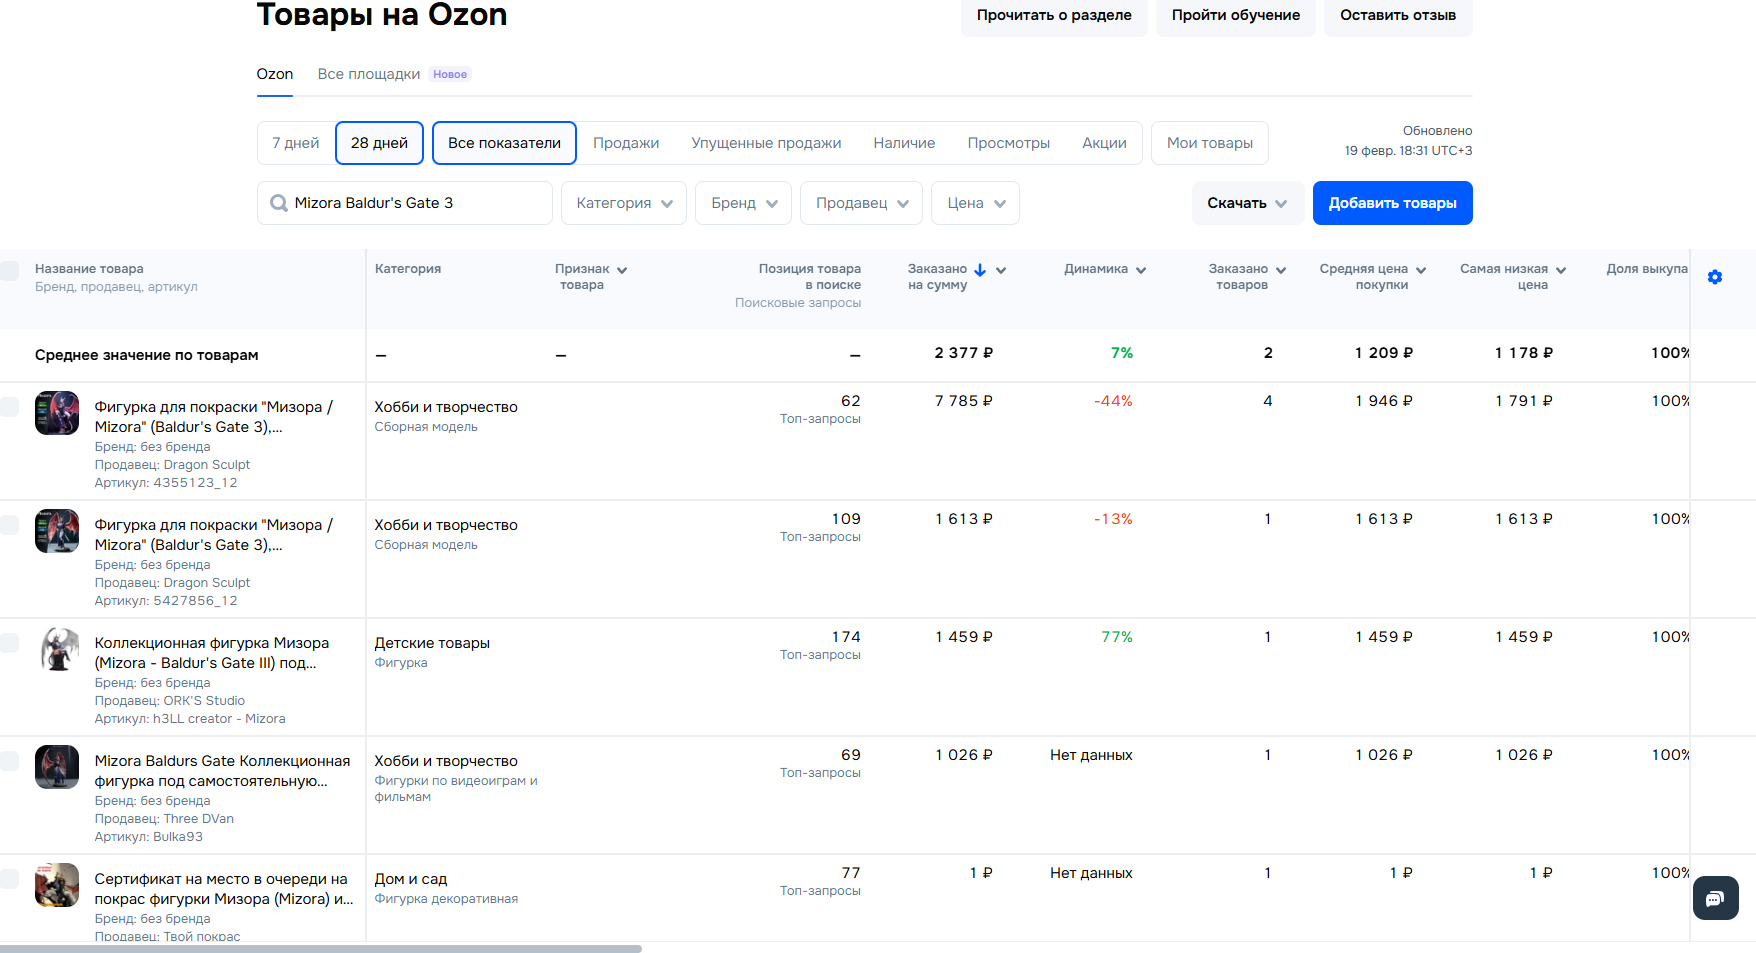
Task: Click the Добавить товары button
Action: coord(1392,203)
